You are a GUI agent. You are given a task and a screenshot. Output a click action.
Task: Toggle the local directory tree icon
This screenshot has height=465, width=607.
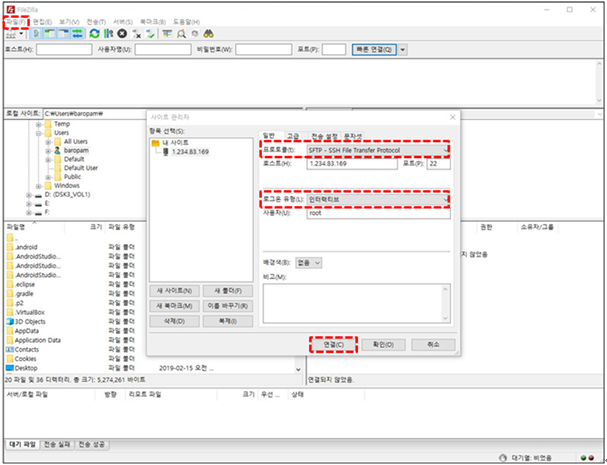pos(50,34)
